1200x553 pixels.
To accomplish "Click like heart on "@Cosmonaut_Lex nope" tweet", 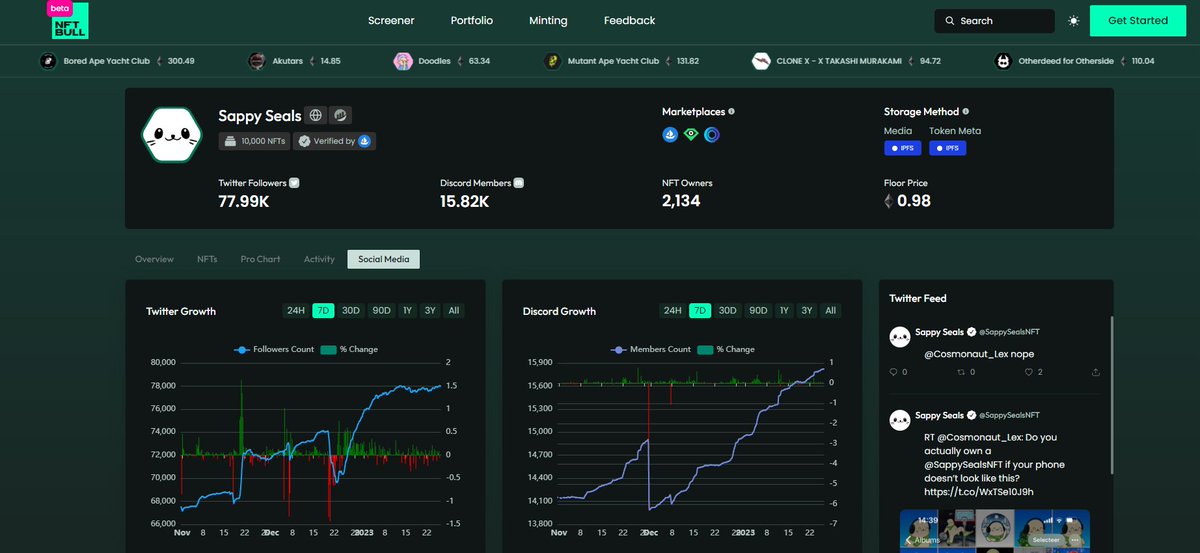I will (x=1029, y=372).
